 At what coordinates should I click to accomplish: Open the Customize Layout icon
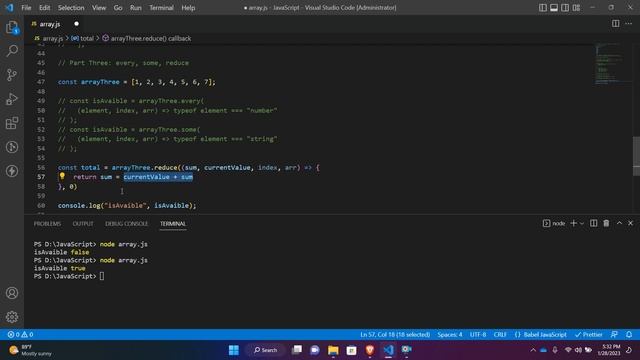pyautogui.click(x=576, y=8)
